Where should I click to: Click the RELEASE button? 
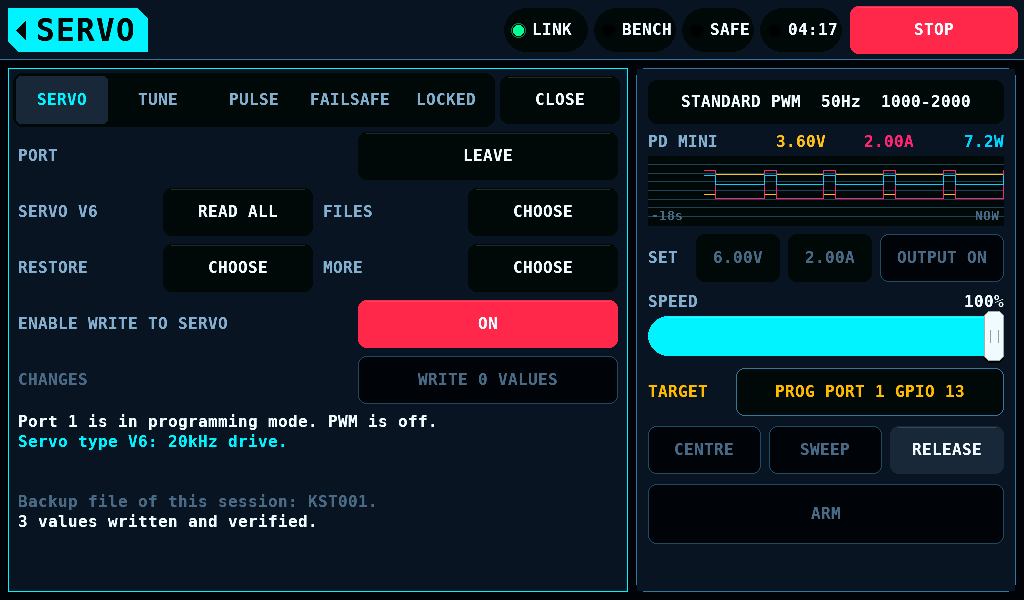[946, 450]
